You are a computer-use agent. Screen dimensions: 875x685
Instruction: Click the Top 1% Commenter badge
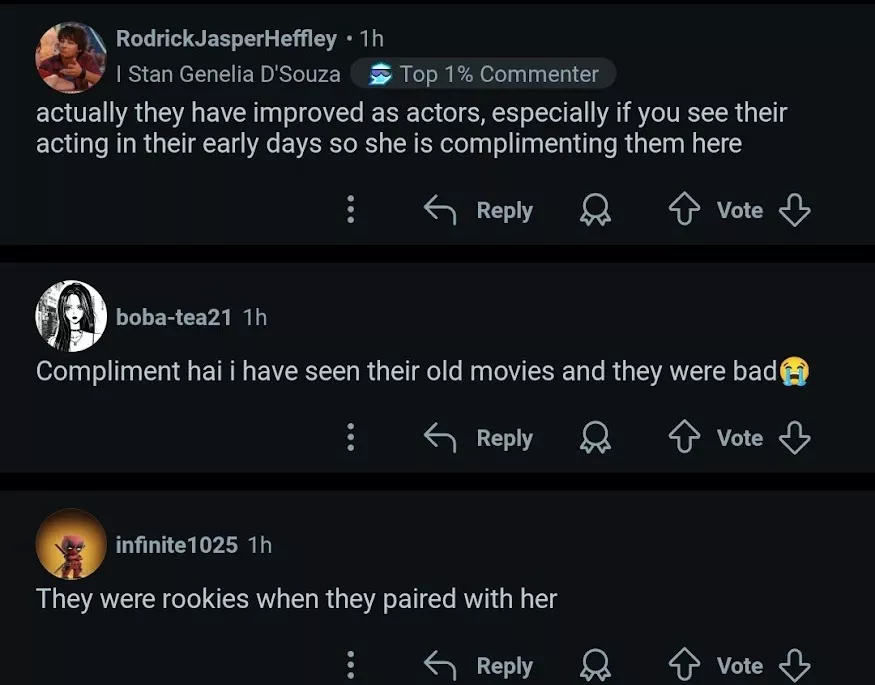pyautogui.click(x=484, y=74)
